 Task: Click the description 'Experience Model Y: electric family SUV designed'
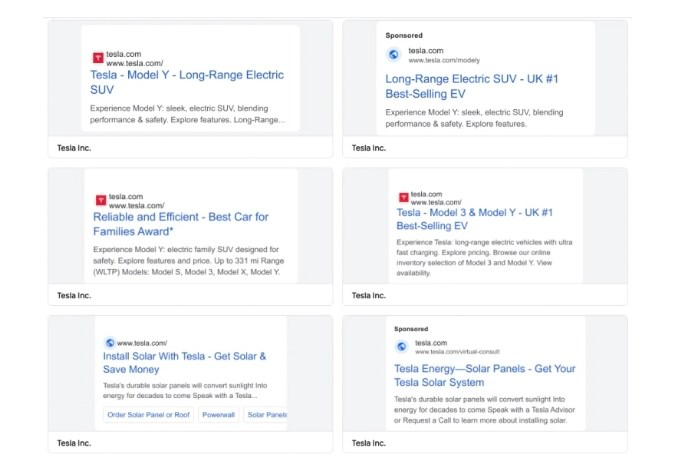click(x=189, y=261)
